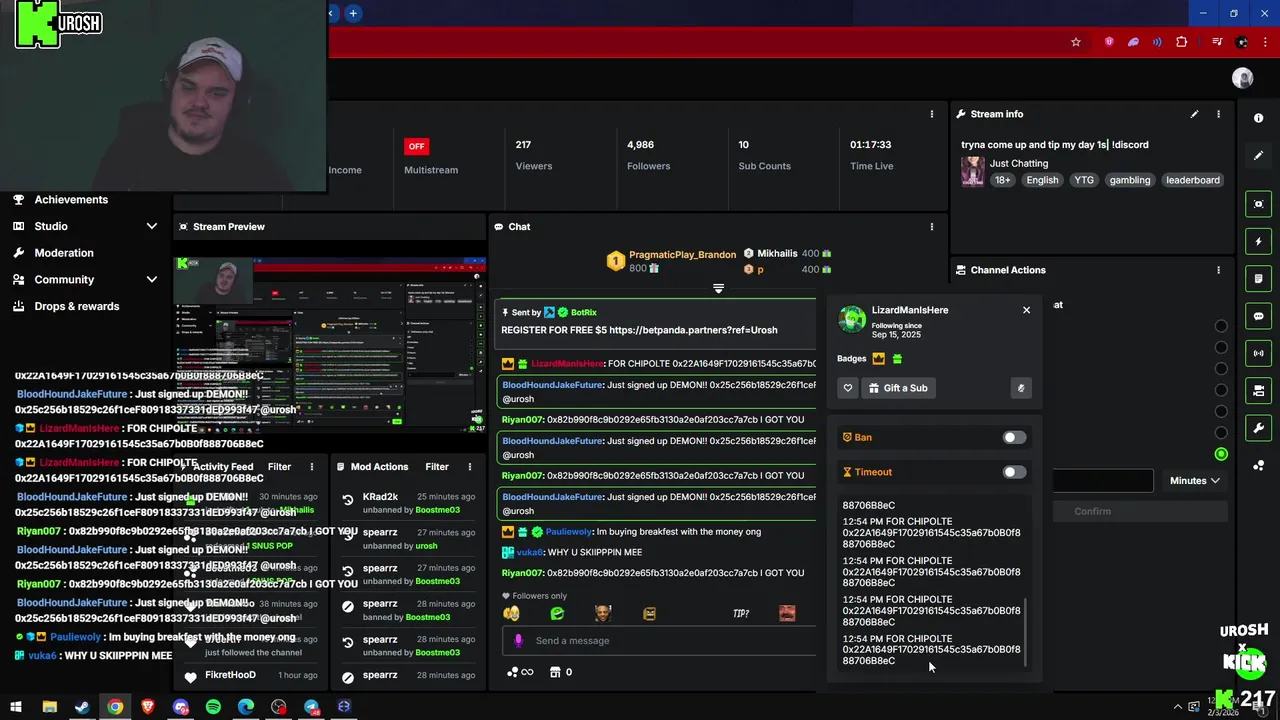1280x720 pixels.
Task: Click the gambling tag
Action: (1129, 180)
